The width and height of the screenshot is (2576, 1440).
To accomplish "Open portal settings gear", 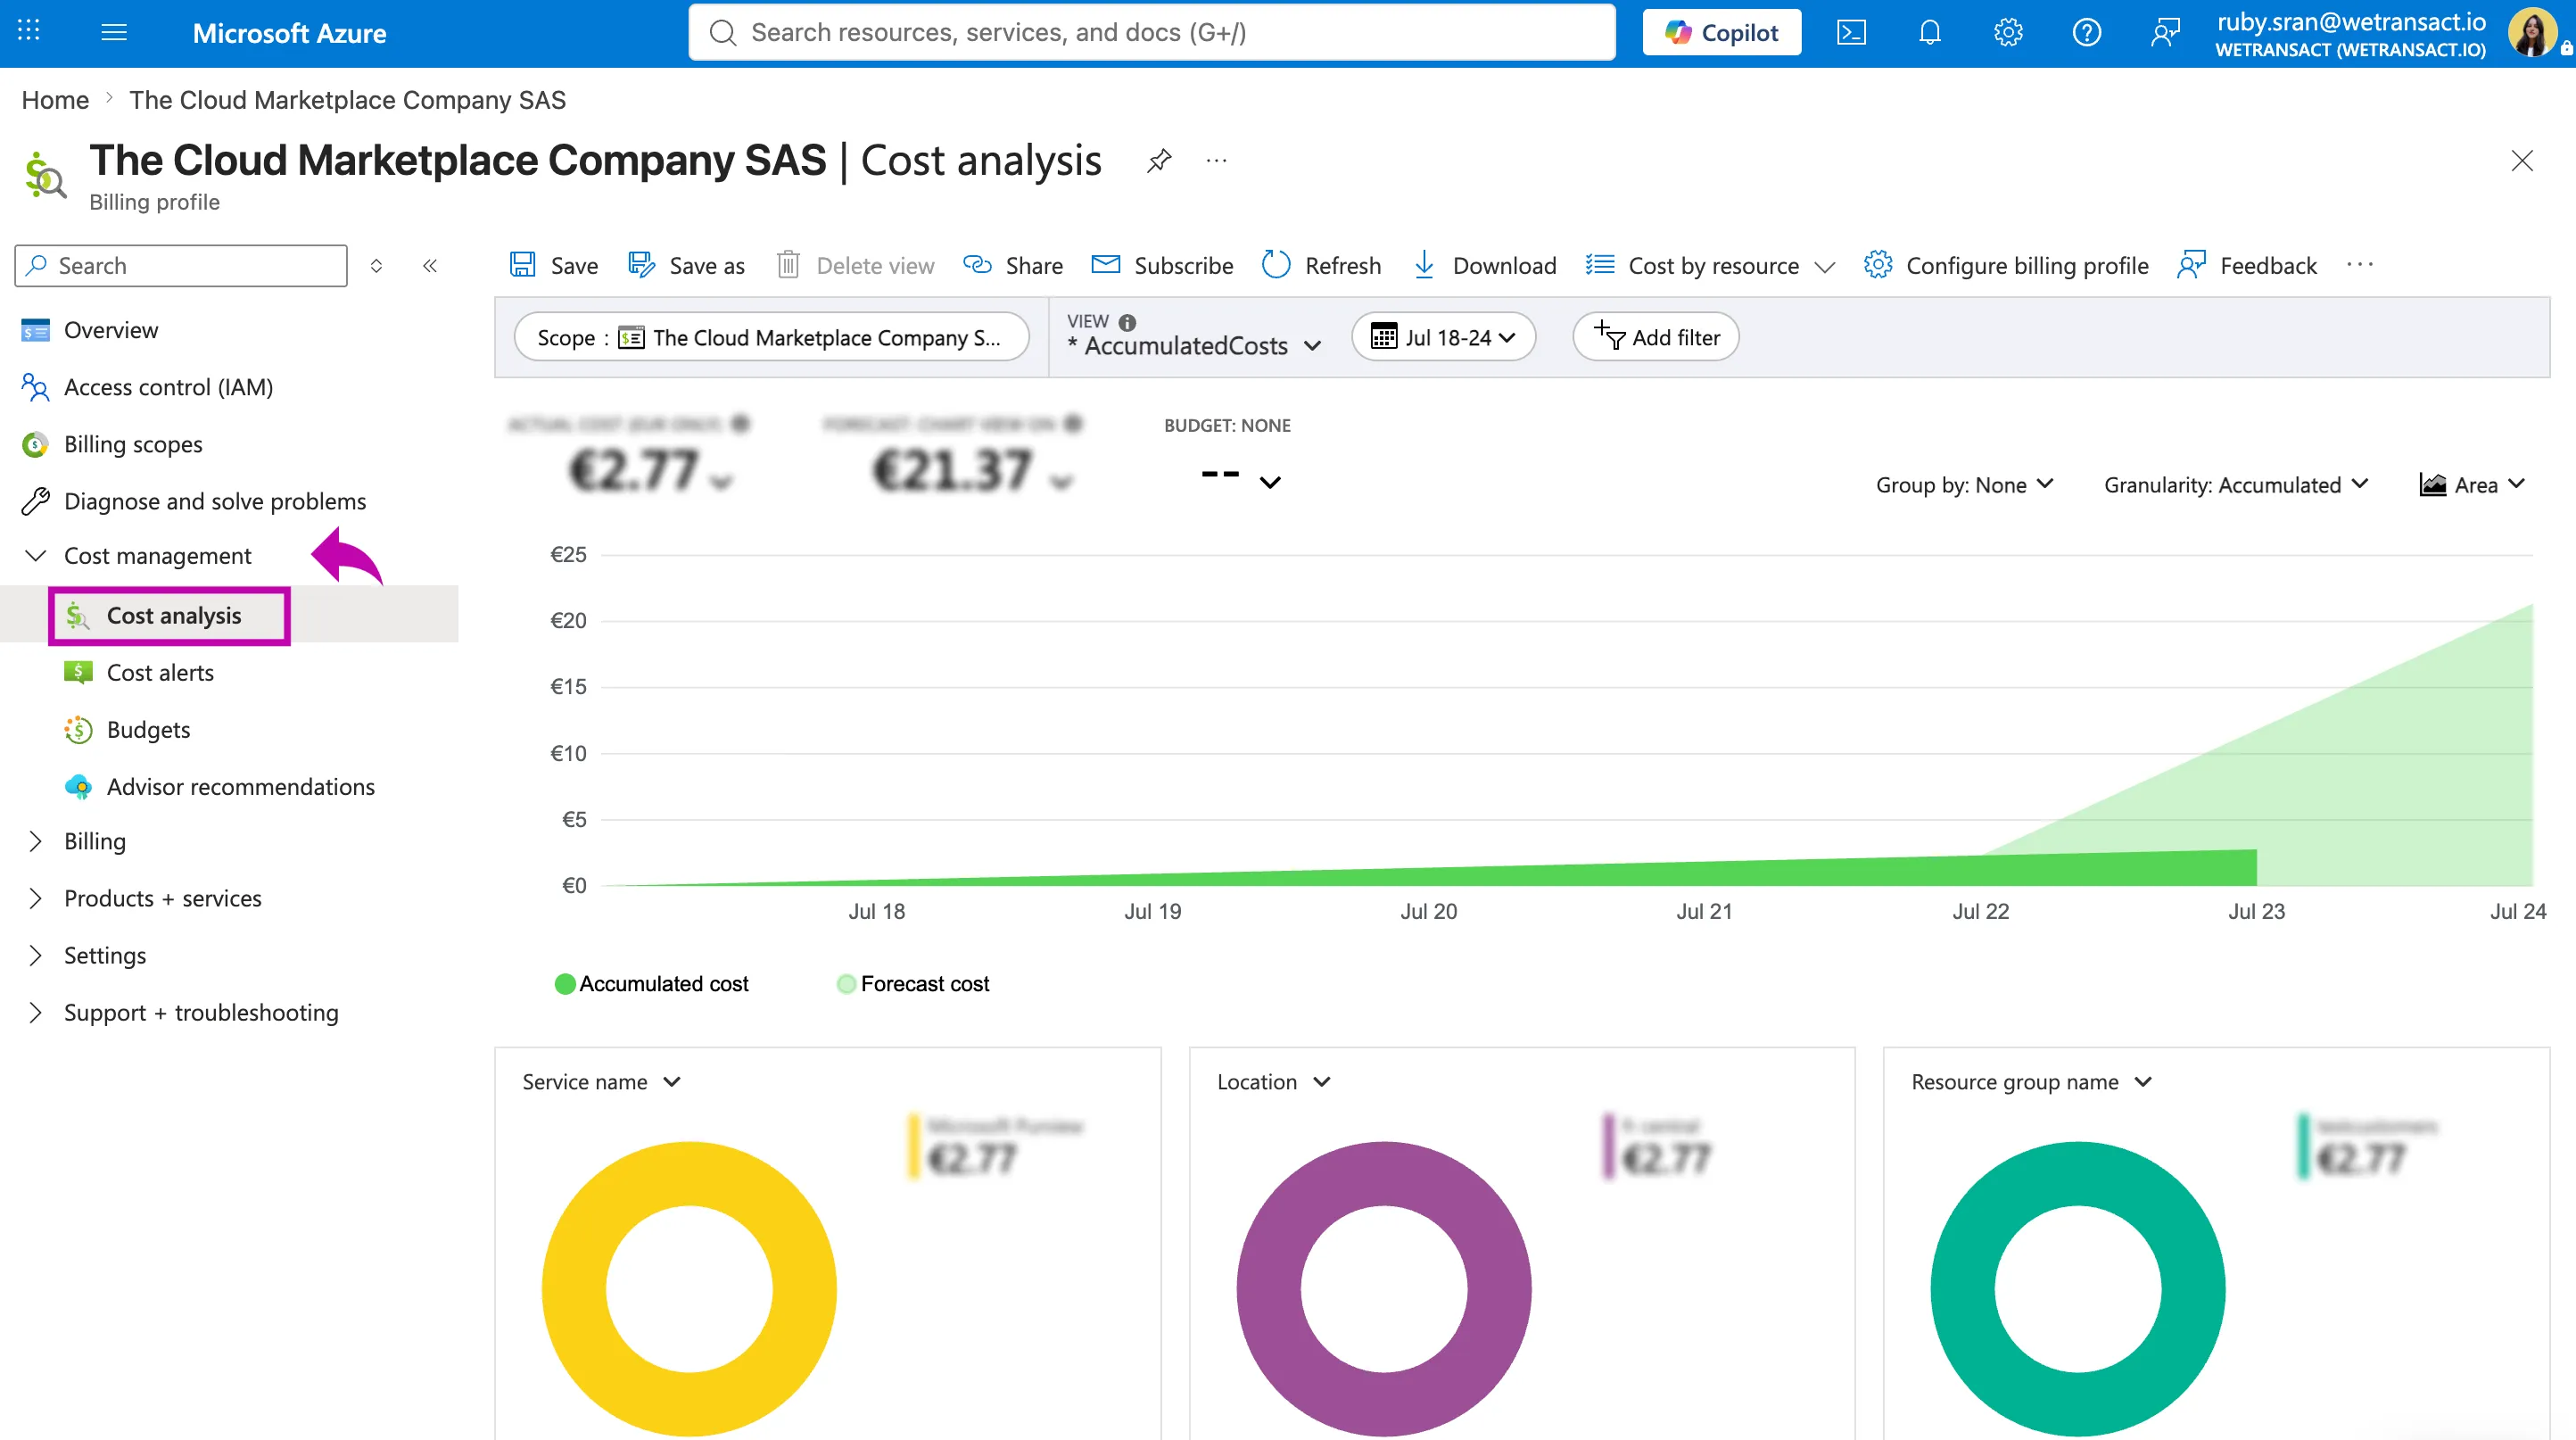I will pyautogui.click(x=2008, y=33).
